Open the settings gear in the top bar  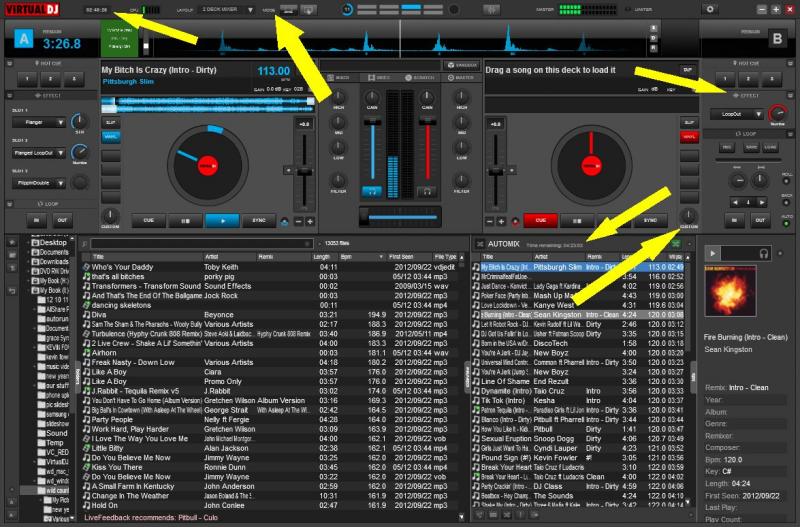tap(710, 9)
